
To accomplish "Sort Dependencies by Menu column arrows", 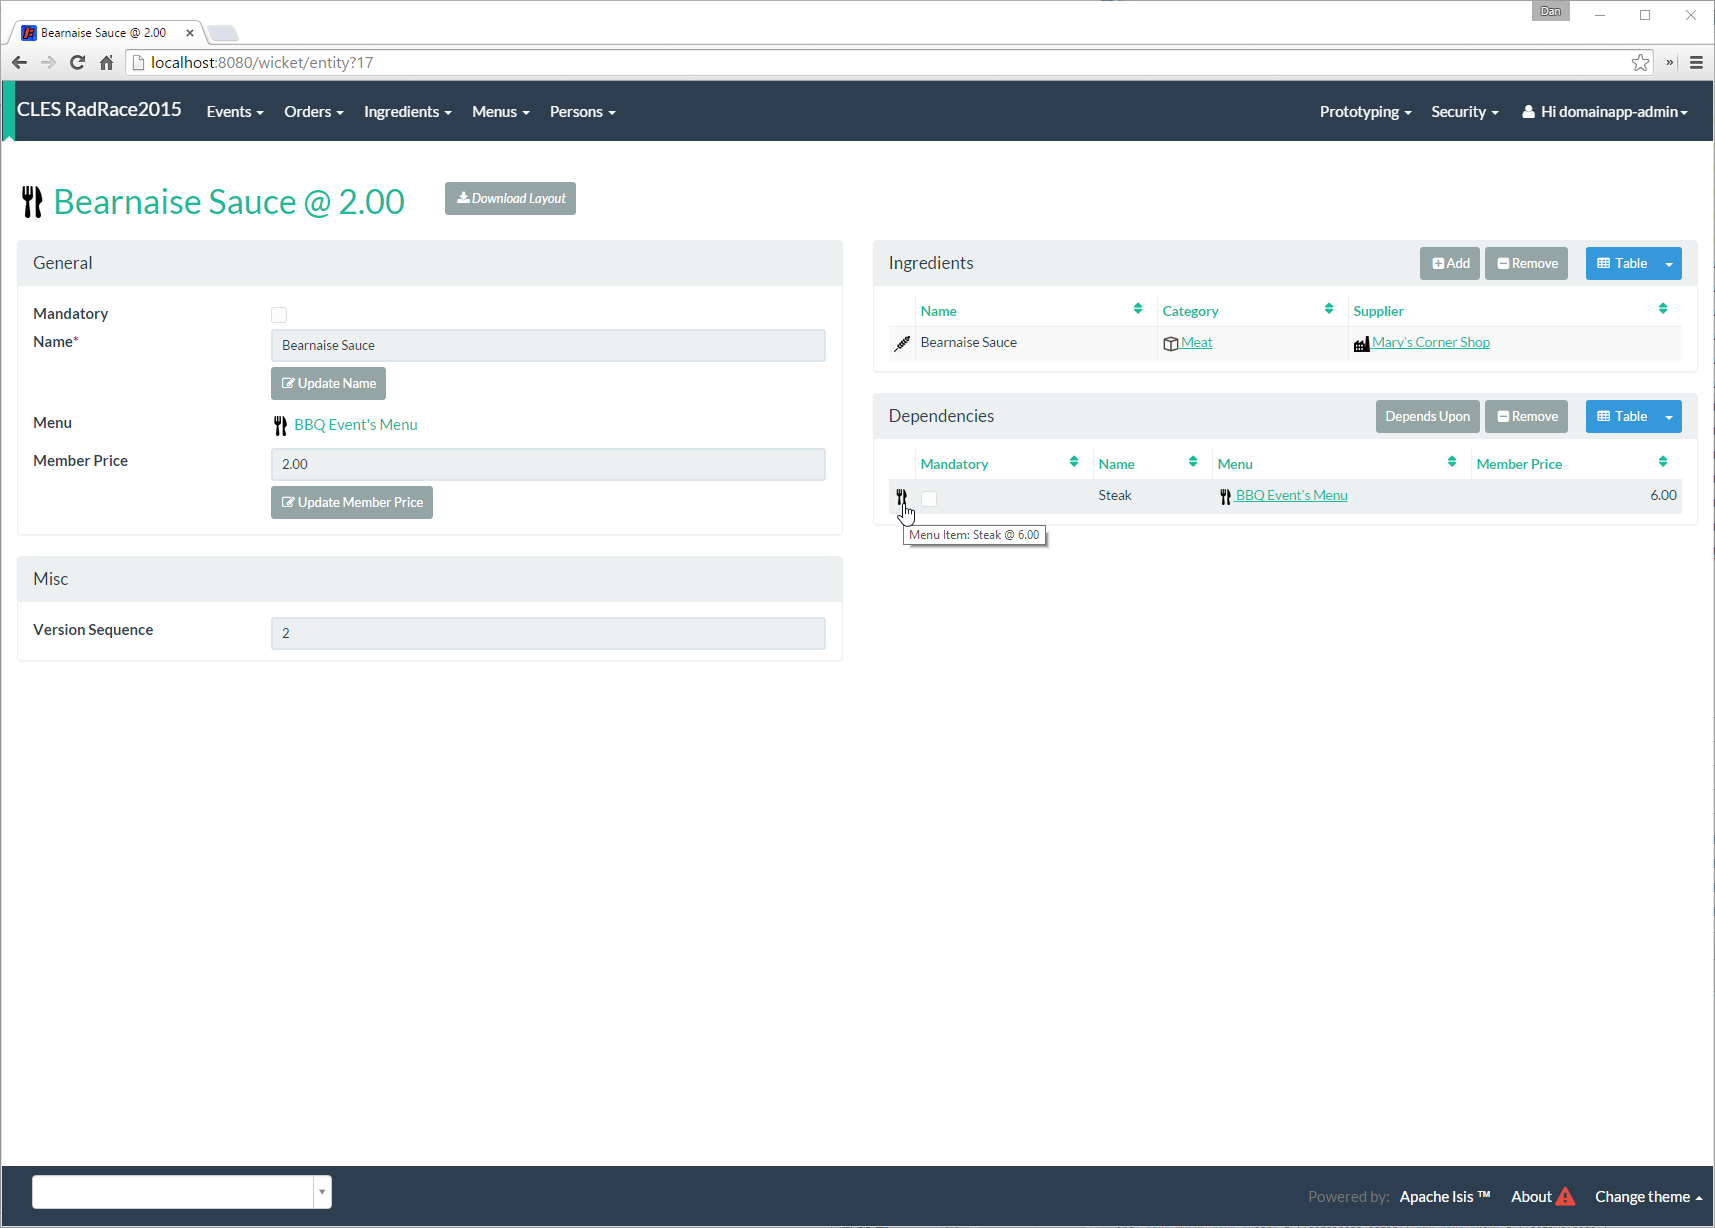I will [x=1452, y=462].
